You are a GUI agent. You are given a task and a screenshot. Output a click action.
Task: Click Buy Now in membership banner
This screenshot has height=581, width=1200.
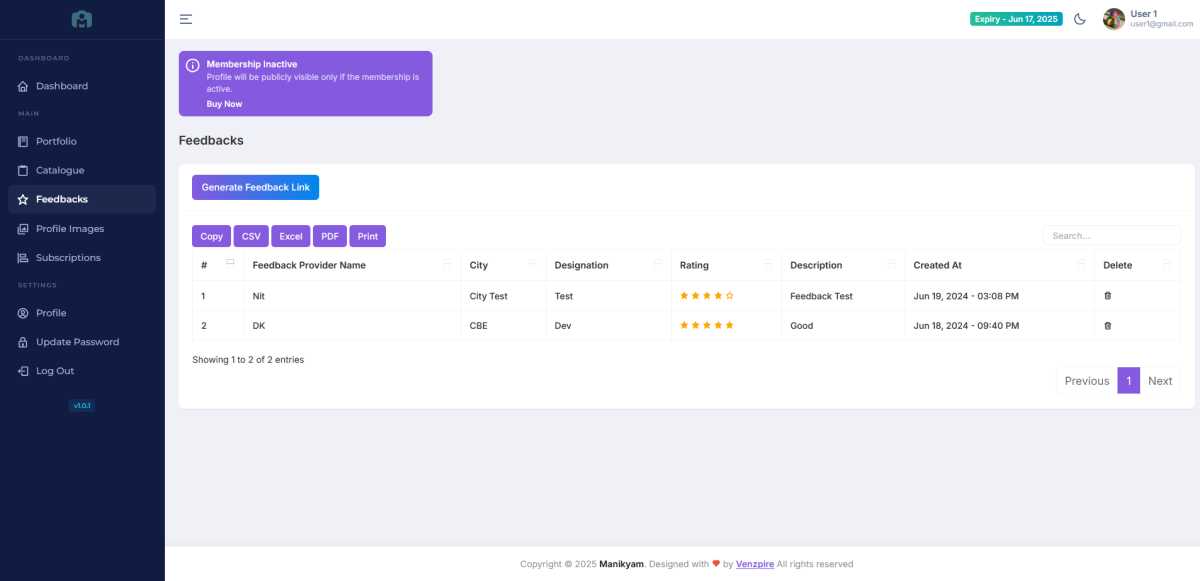pos(224,104)
